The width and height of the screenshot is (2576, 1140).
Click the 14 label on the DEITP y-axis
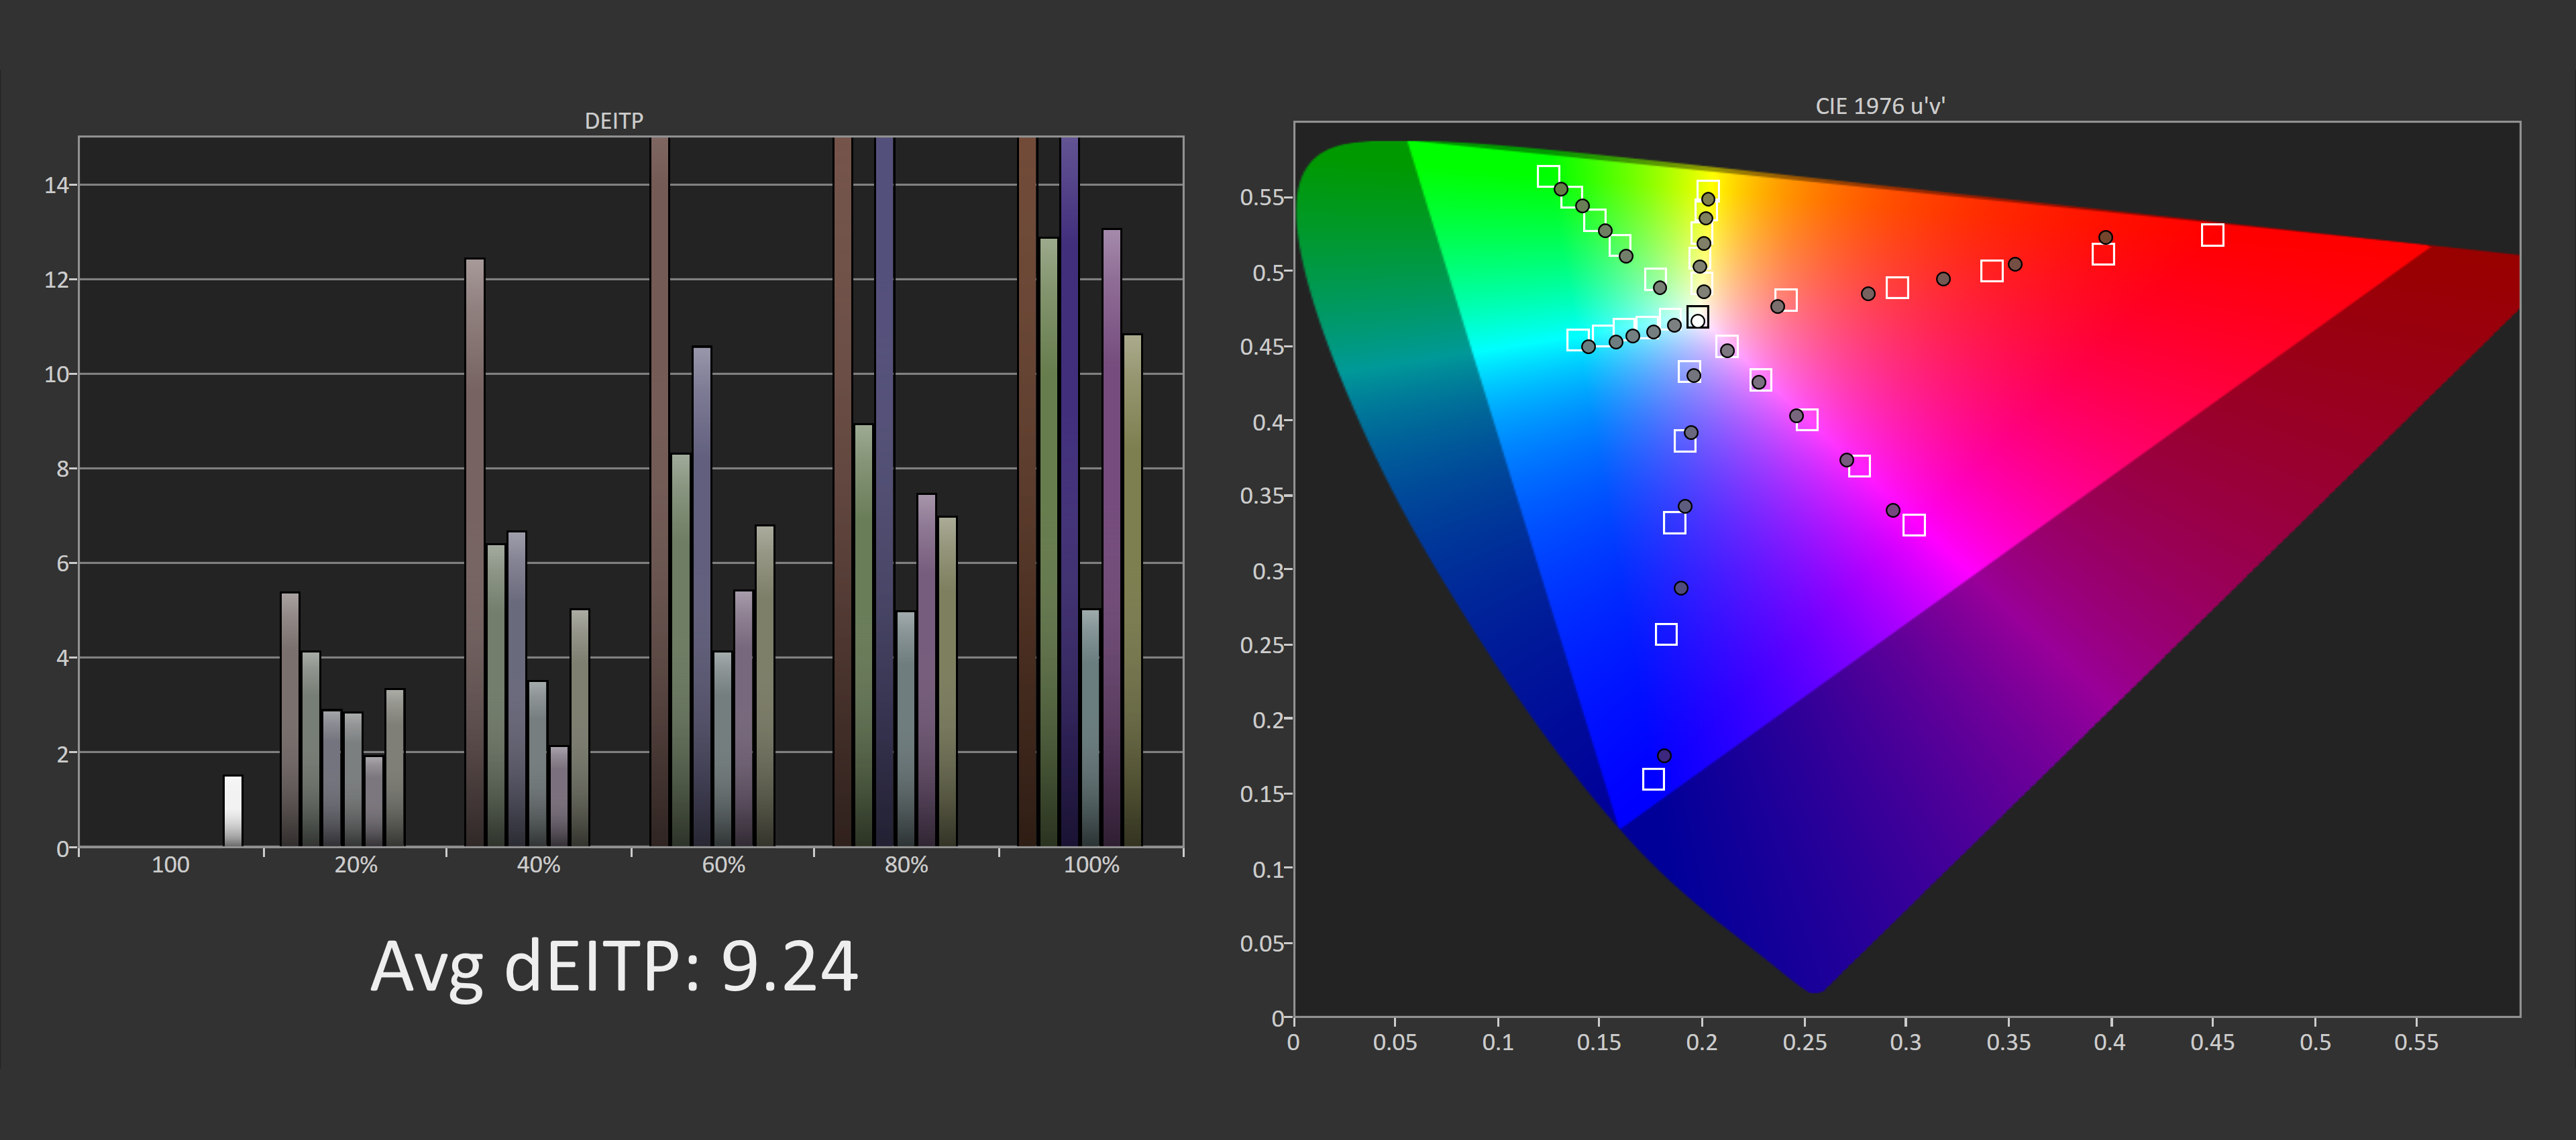56,185
